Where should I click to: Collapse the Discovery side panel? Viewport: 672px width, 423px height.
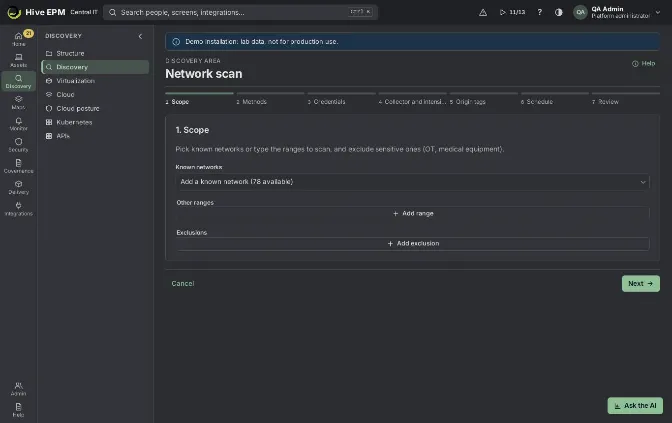click(140, 36)
